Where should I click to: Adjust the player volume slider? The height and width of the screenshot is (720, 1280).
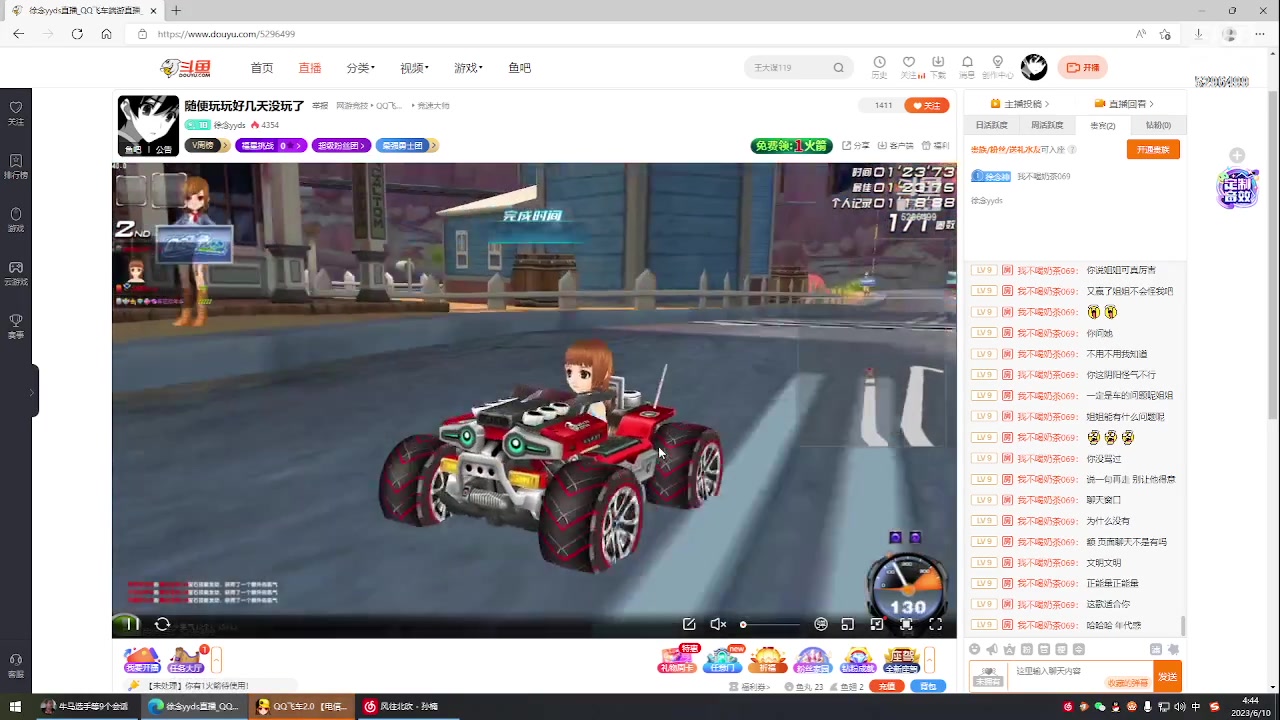(770, 624)
